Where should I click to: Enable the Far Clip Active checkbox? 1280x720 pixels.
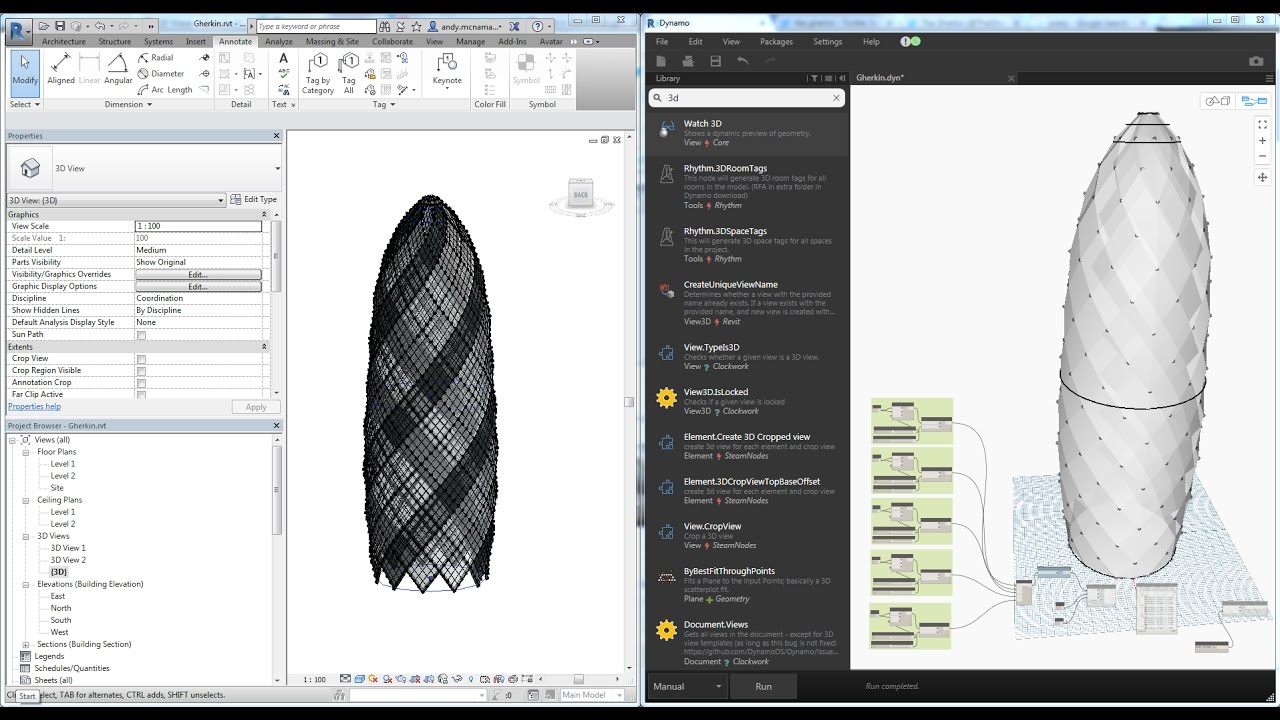coord(141,395)
